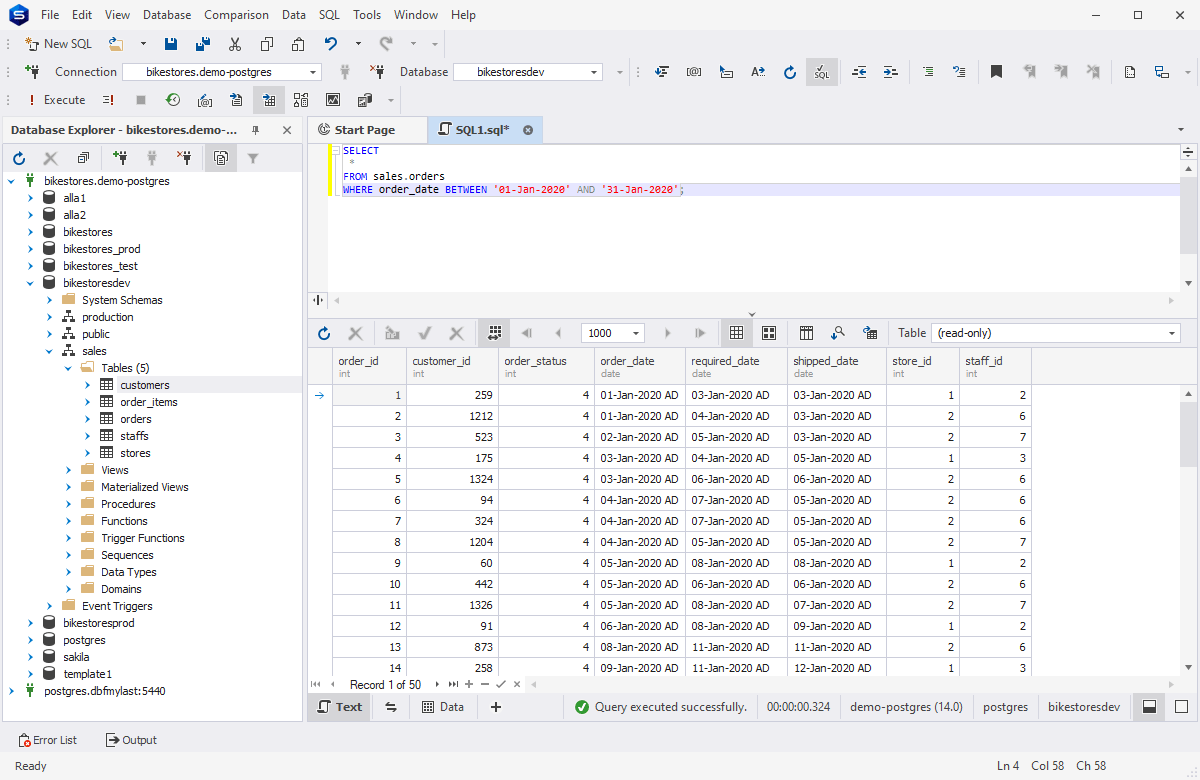Open the New SQL editor
The height and width of the screenshot is (780, 1200).
click(x=58, y=43)
